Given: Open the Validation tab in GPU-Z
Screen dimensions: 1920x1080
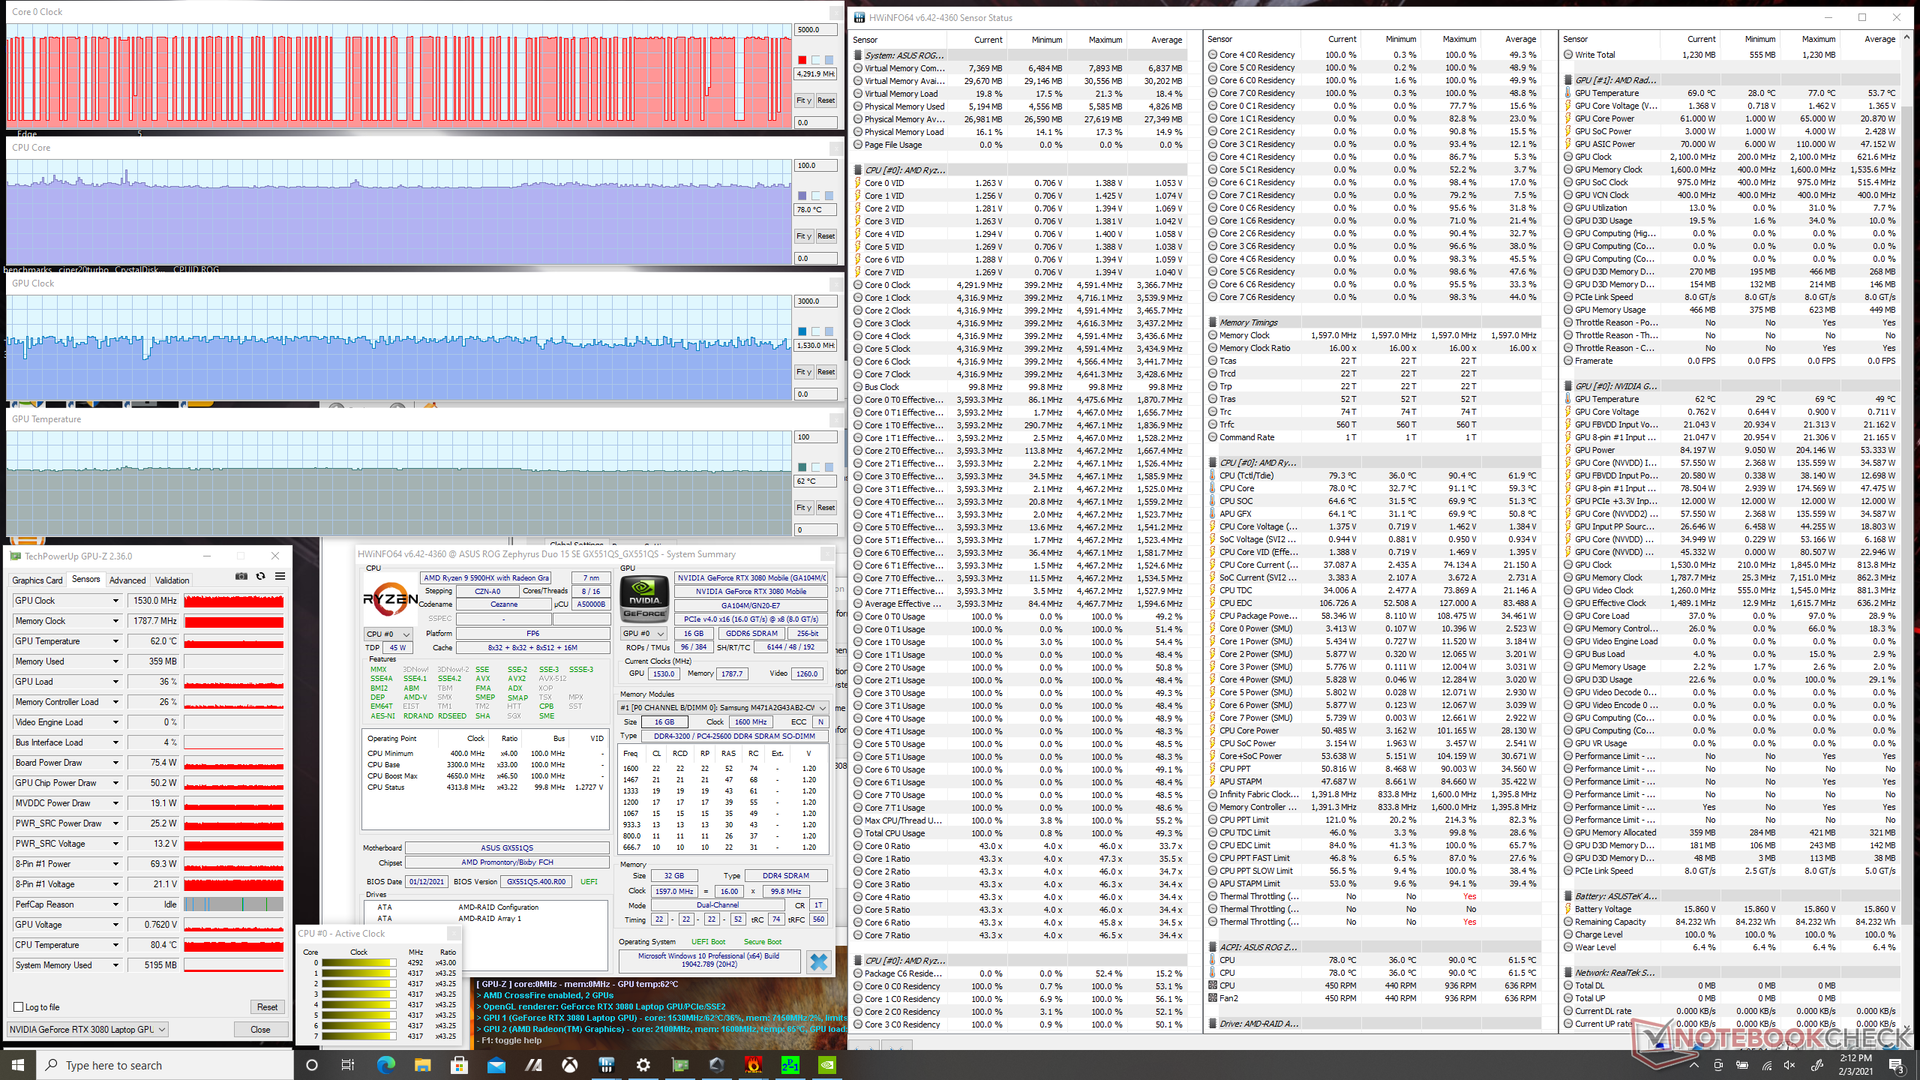Looking at the screenshot, I should (x=172, y=580).
